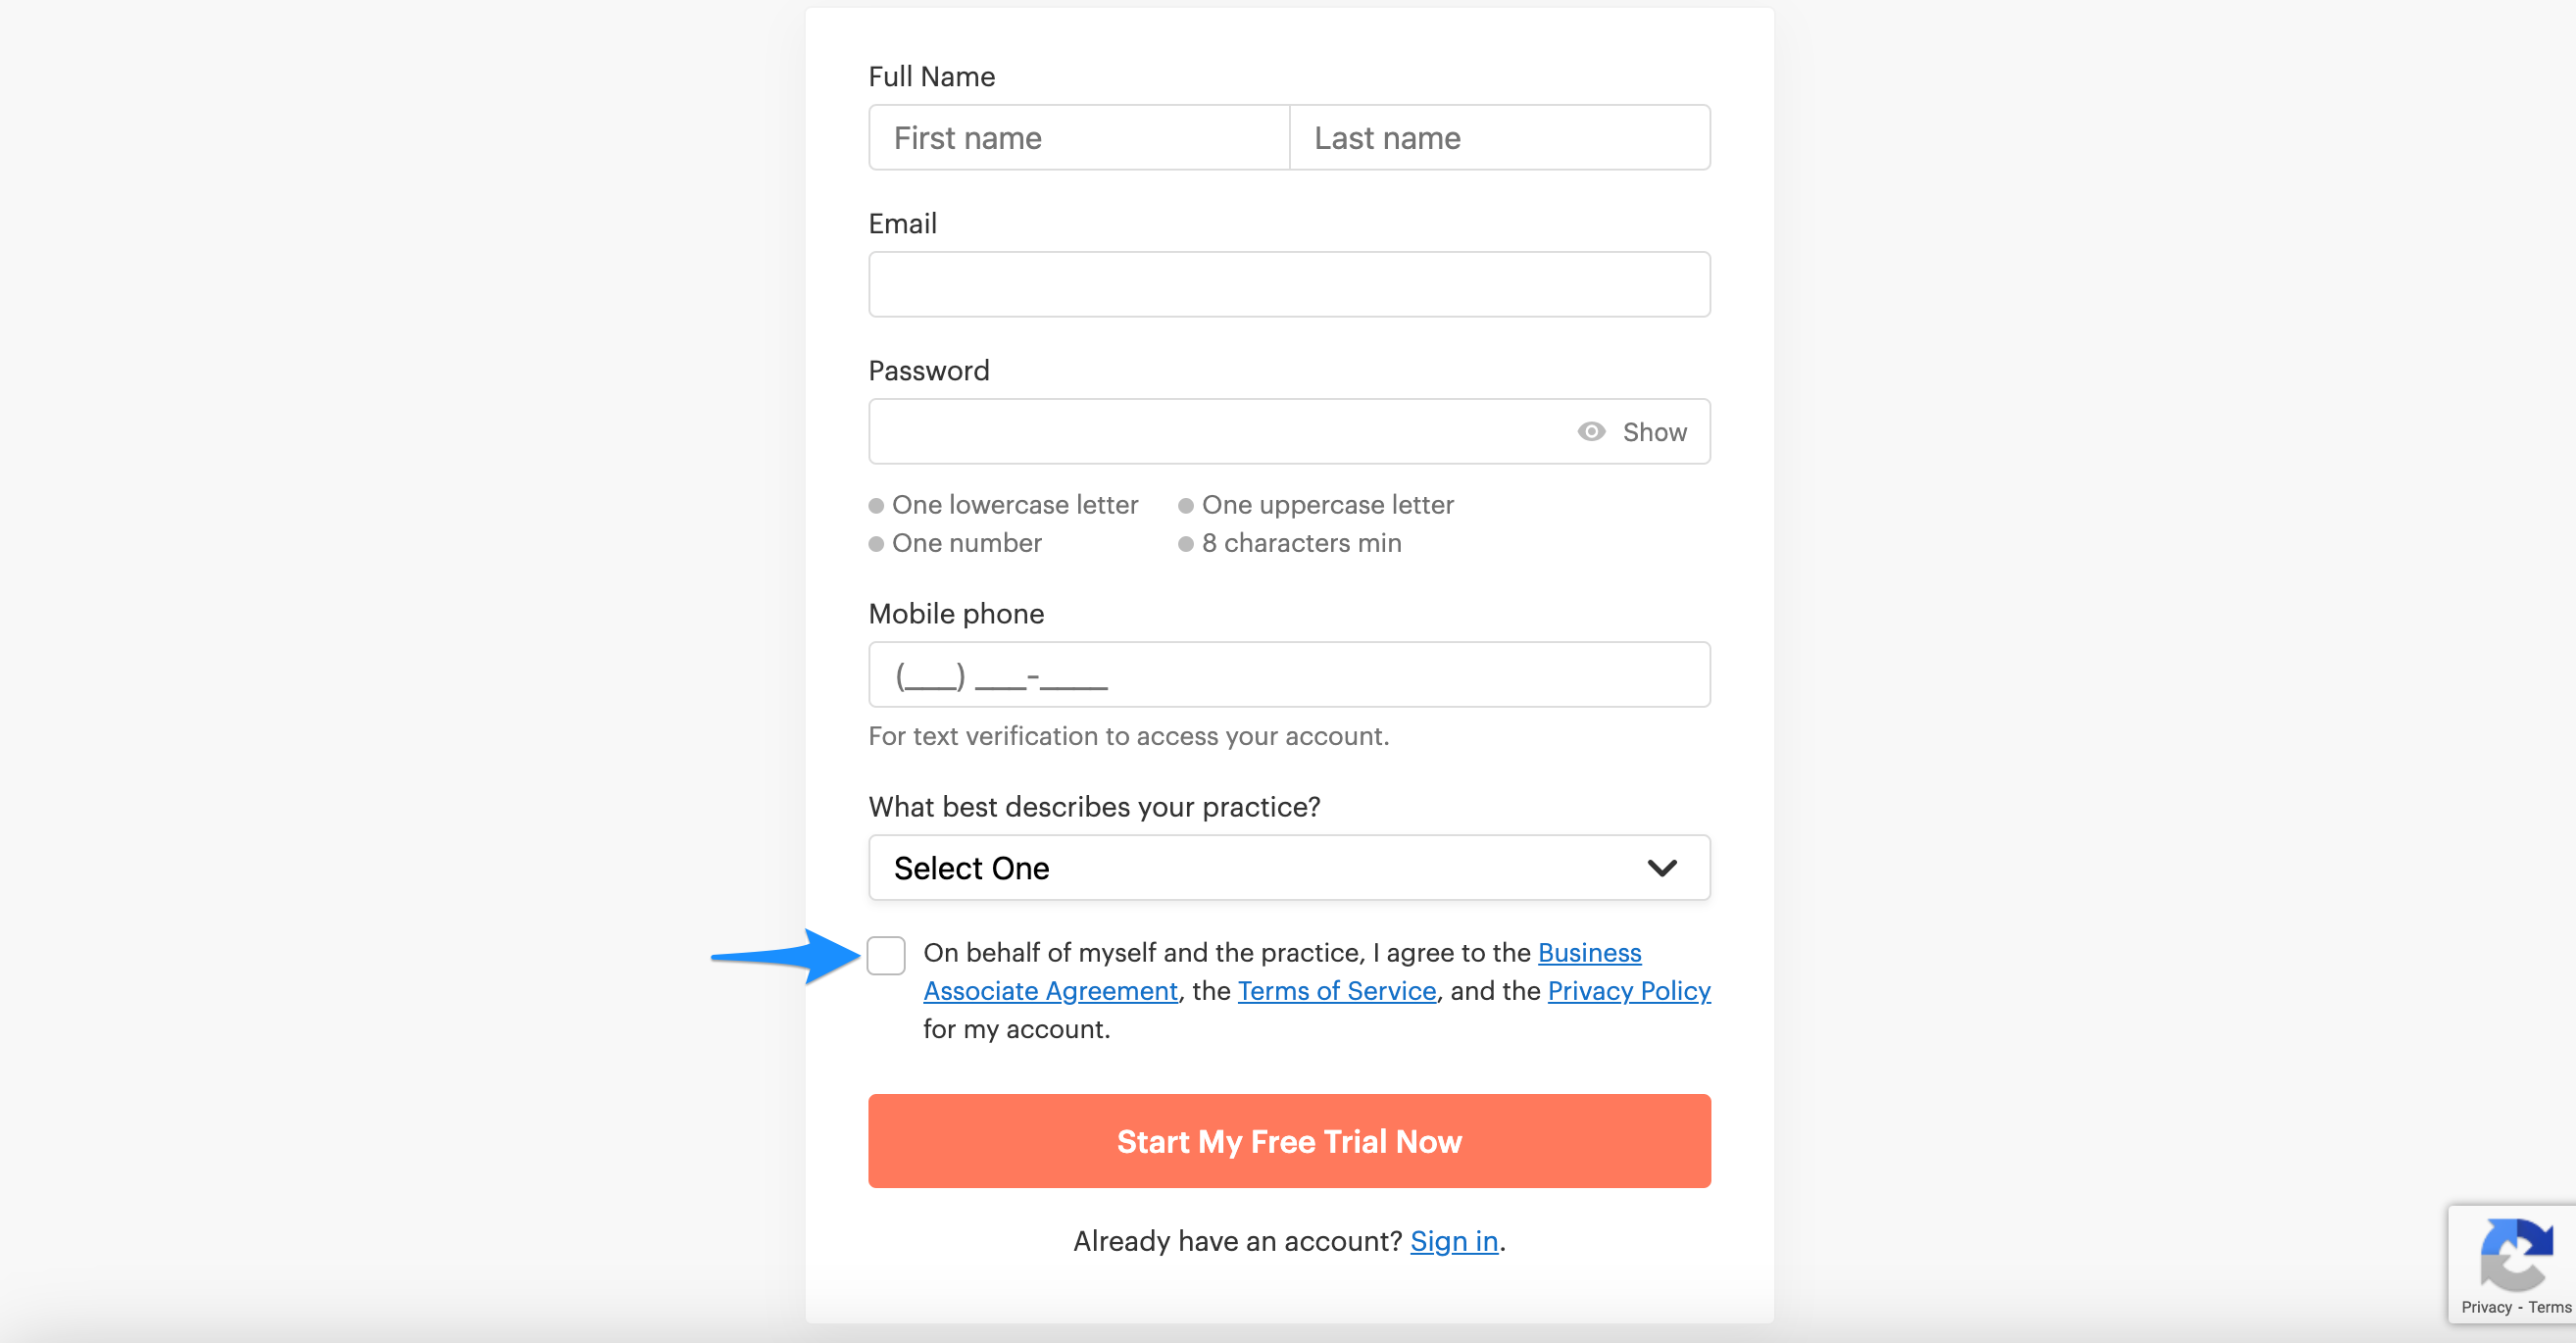Click Terms link in reCAPTCHA badge

click(2549, 1307)
